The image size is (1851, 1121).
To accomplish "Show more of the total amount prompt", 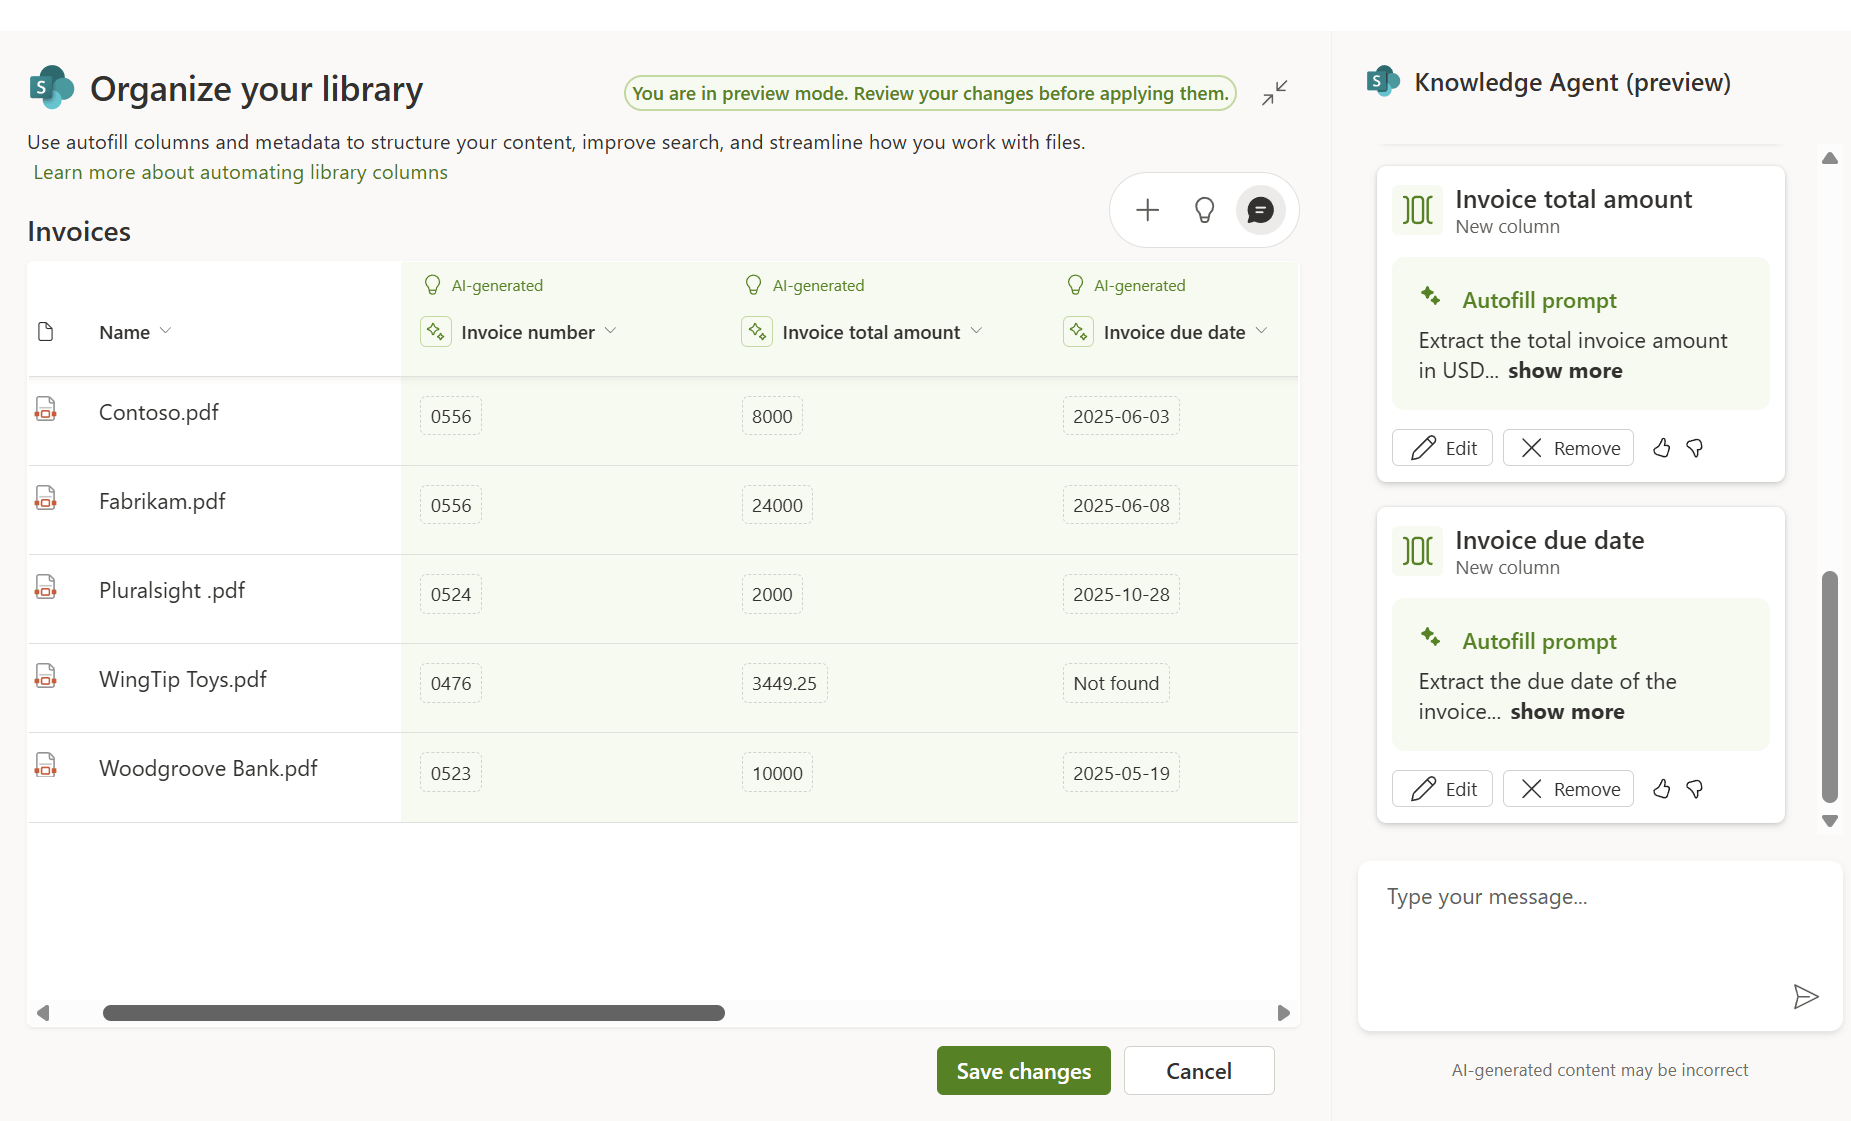I will pyautogui.click(x=1565, y=371).
